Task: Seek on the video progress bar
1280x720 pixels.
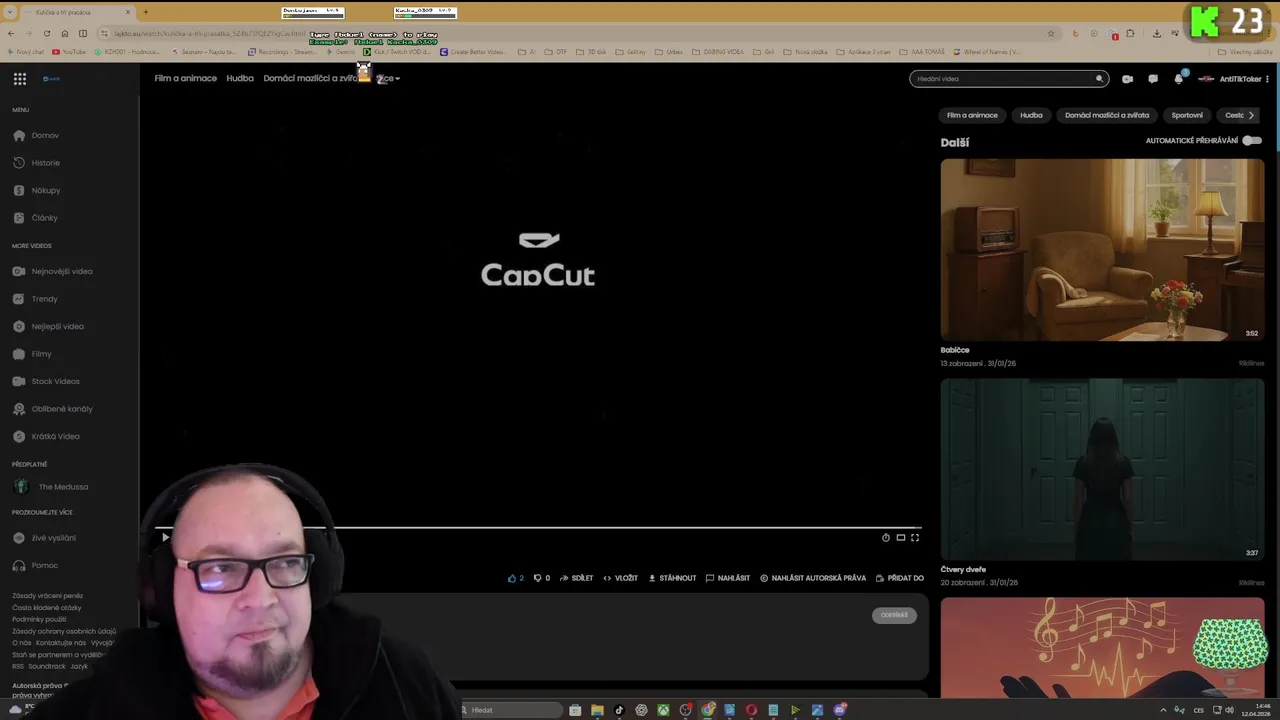Action: pyautogui.click(x=538, y=527)
